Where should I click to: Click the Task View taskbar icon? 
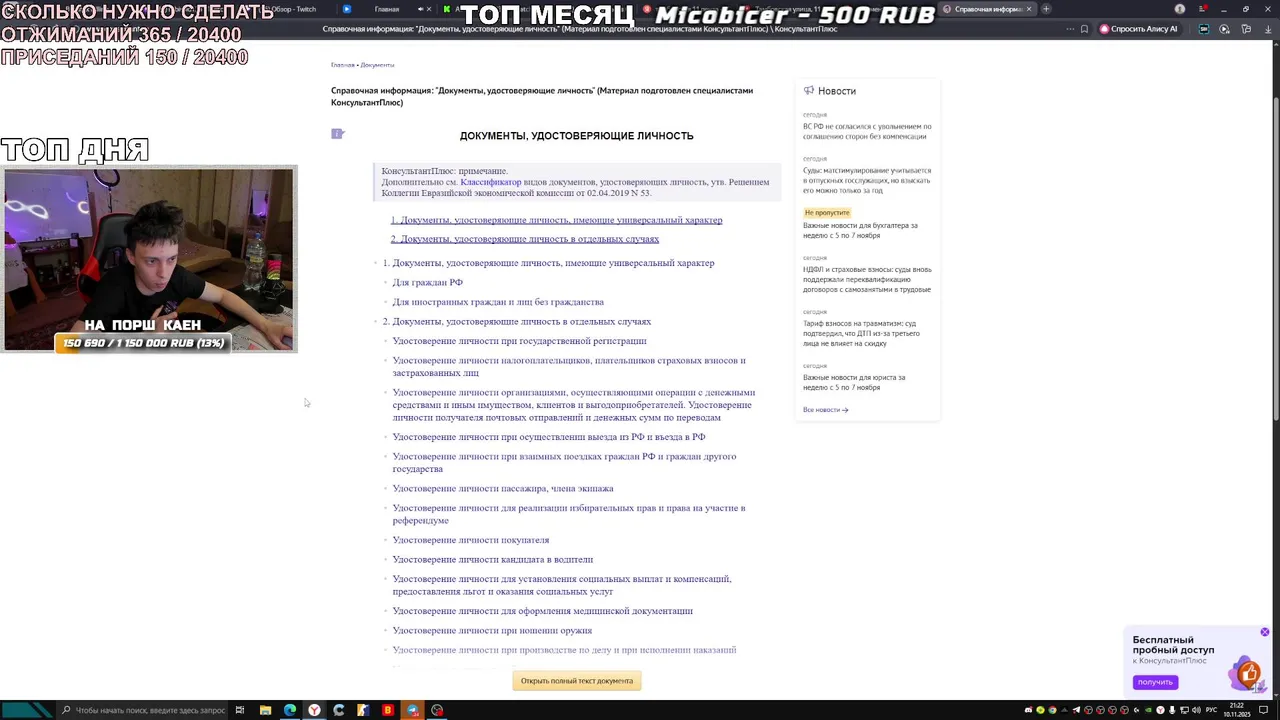(240, 710)
